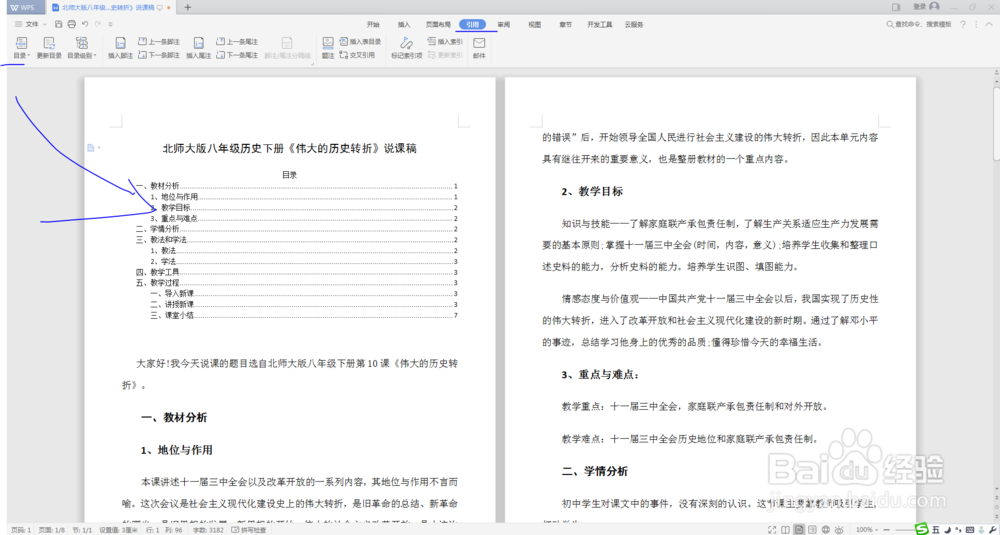1000x535 pixels.
Task: Switch to reading layout view icon
Action: (x=787, y=530)
